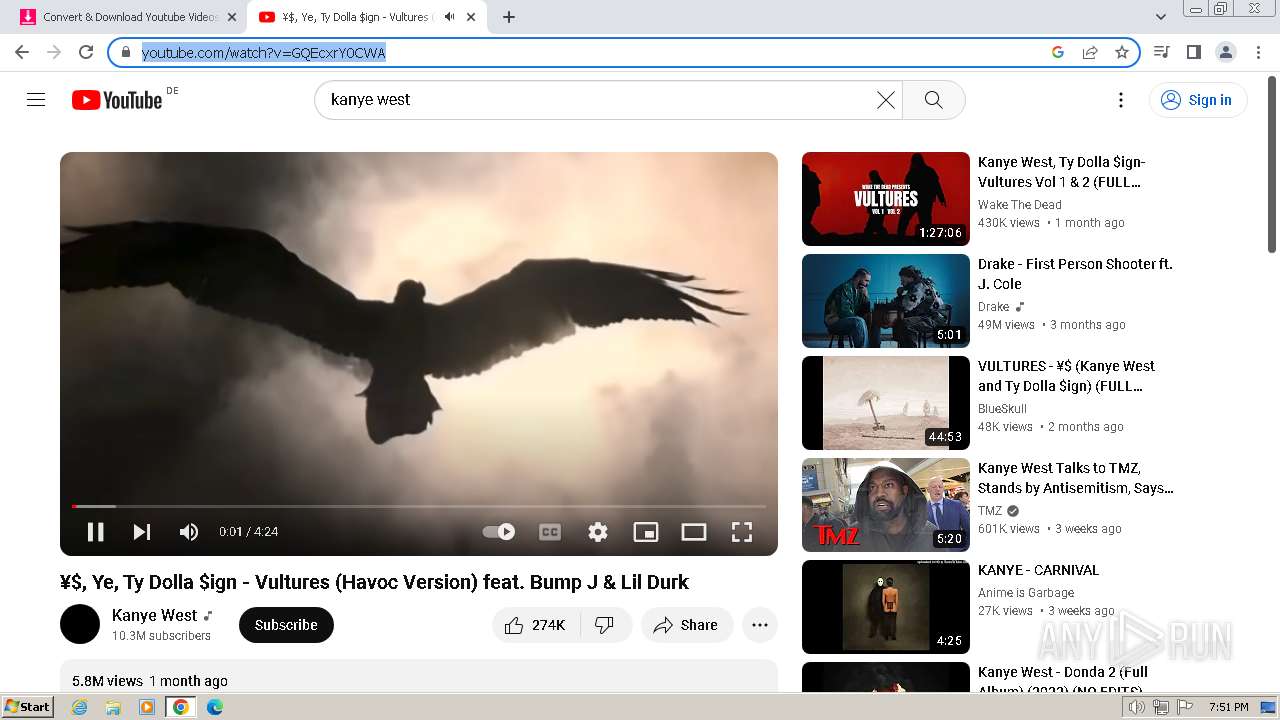Run search with magnifier button

tap(934, 100)
